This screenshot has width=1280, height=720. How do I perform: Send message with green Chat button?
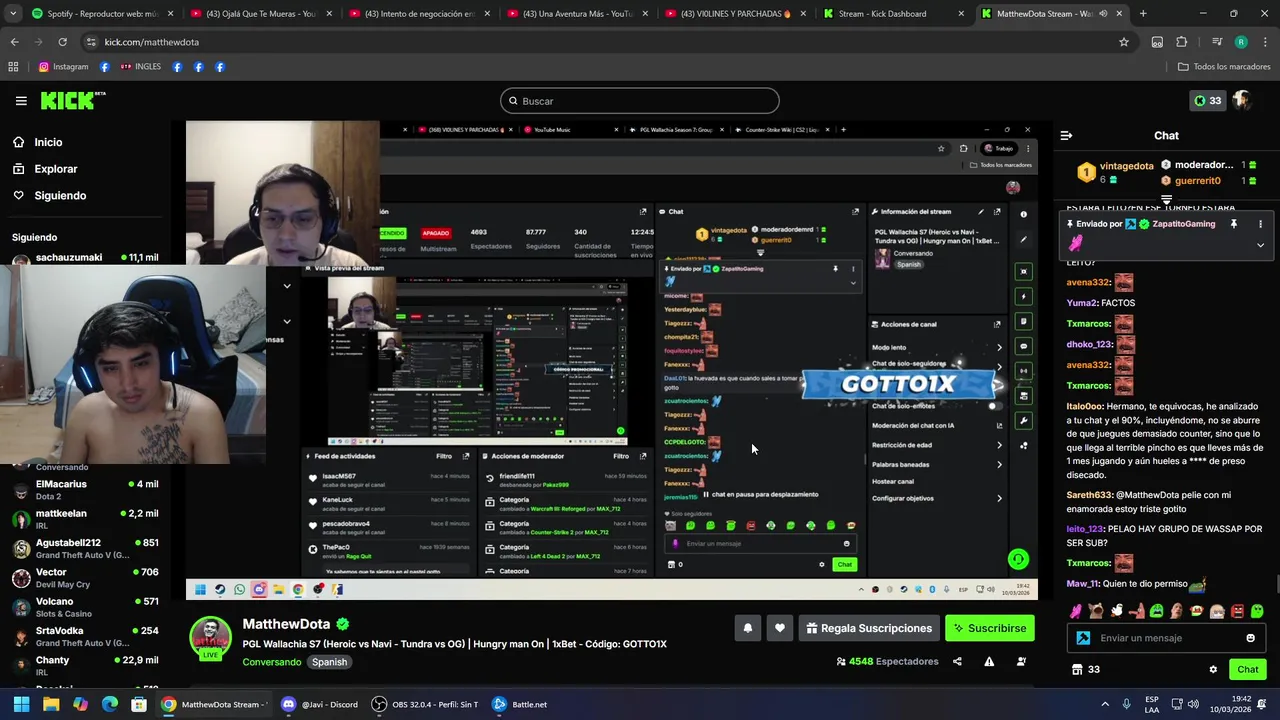tap(1247, 670)
